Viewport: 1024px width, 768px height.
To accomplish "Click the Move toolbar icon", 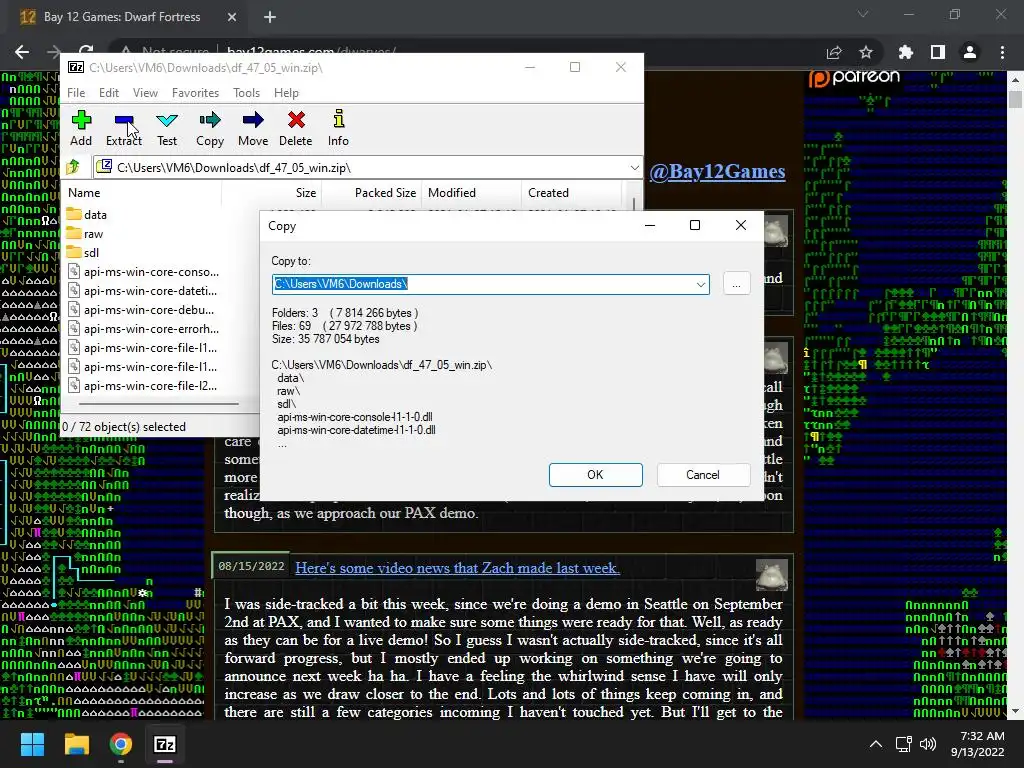I will tap(253, 128).
